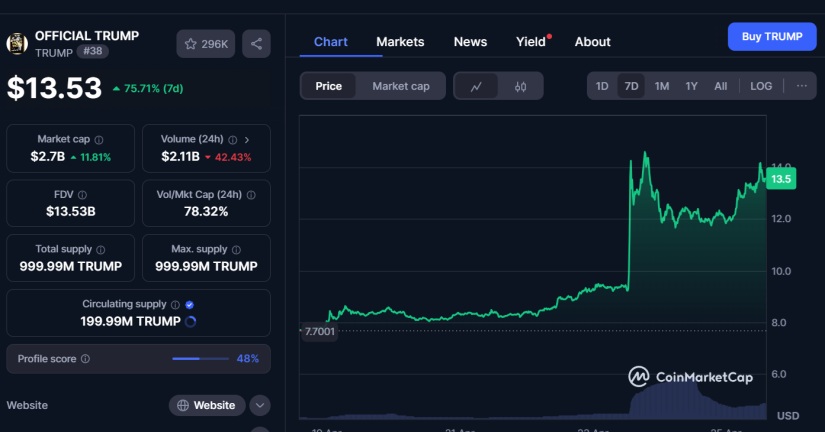Screen dimensions: 825x432
Task: Click the Market cap info icon
Action: pyautogui.click(x=98, y=140)
